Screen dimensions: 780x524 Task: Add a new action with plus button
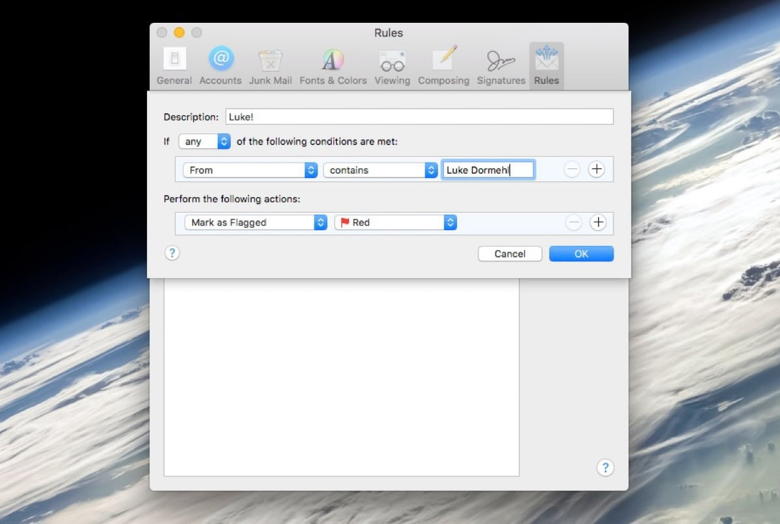(598, 223)
